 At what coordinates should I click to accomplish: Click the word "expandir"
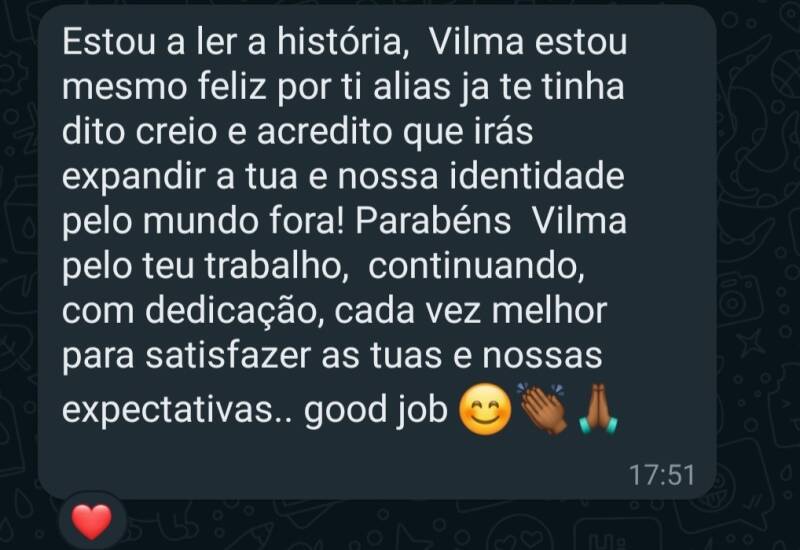coord(134,178)
